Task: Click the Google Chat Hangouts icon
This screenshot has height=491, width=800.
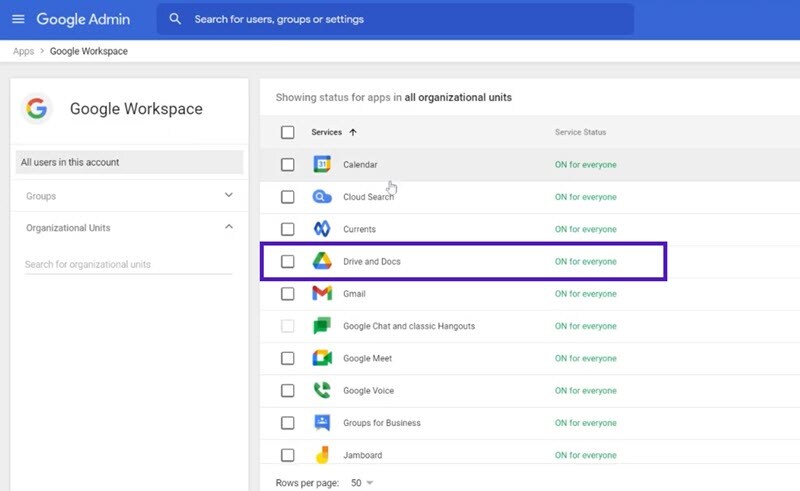Action: (x=322, y=326)
